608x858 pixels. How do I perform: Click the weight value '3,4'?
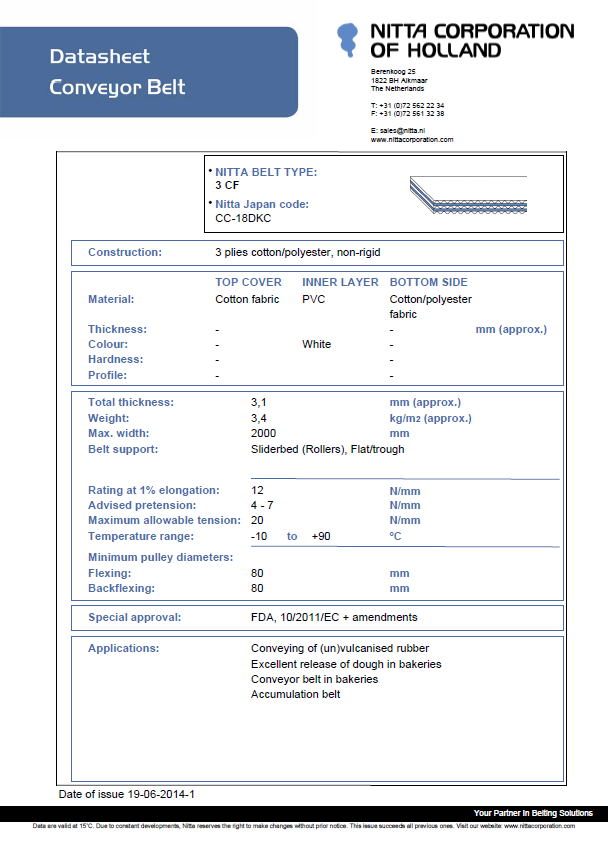258,418
